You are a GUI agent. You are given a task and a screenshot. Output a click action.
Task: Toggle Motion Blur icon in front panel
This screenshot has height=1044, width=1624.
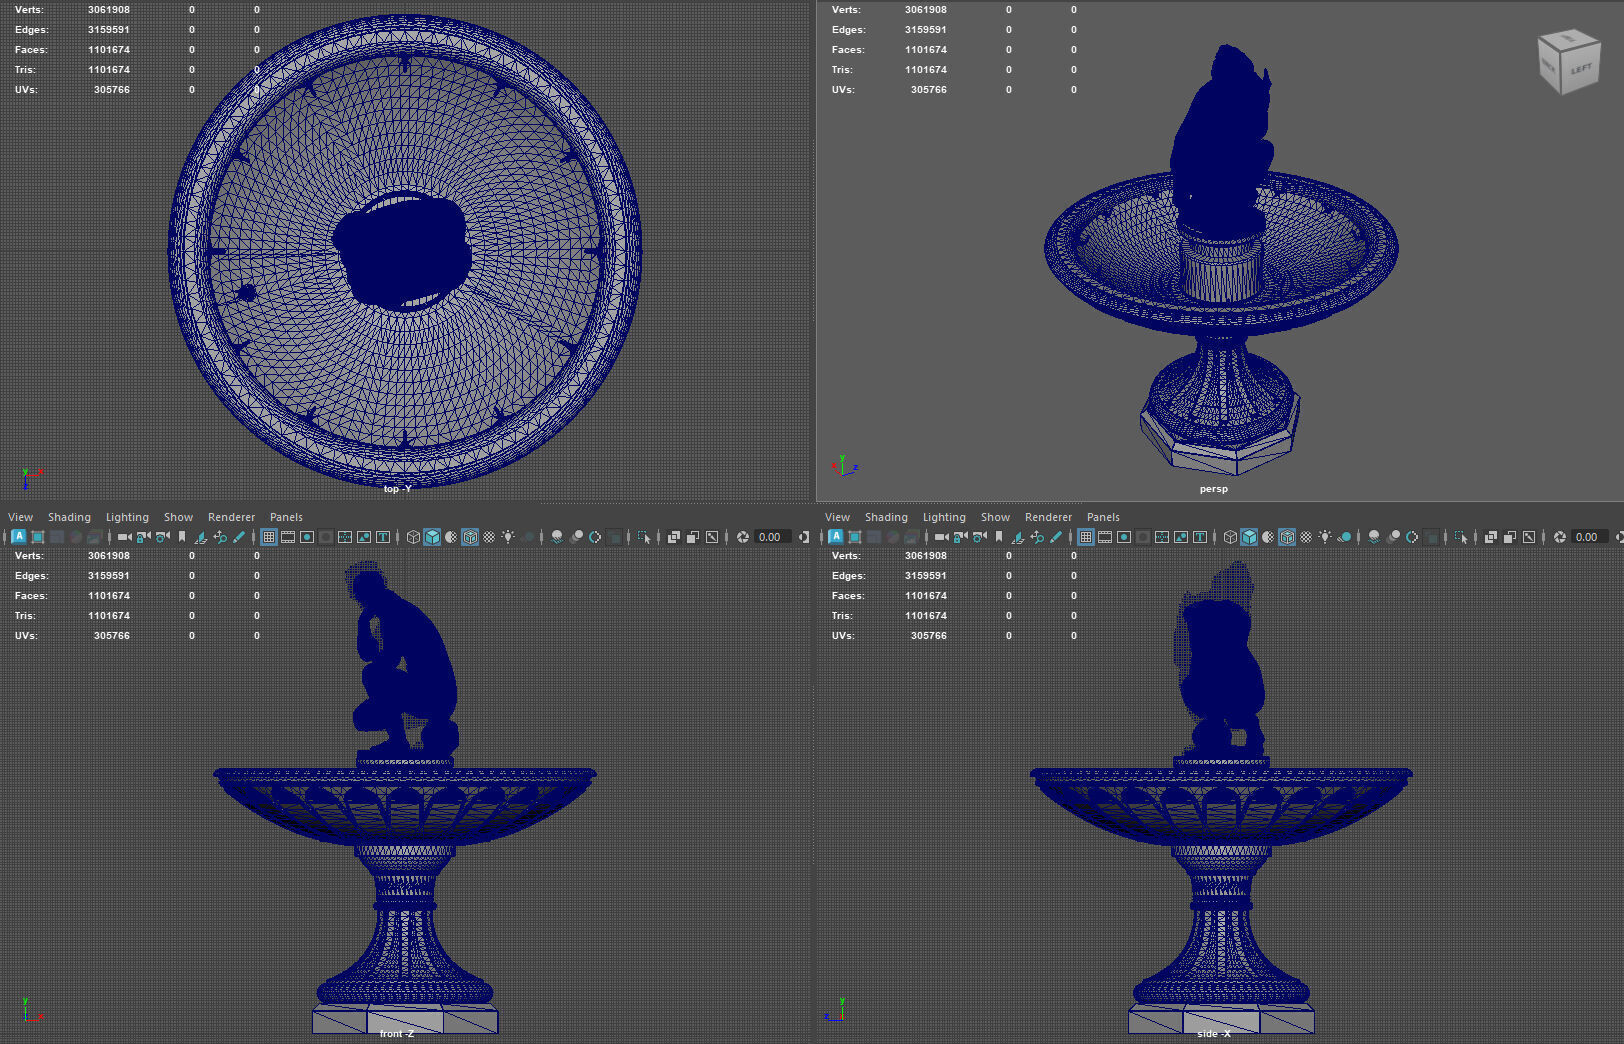(x=576, y=537)
